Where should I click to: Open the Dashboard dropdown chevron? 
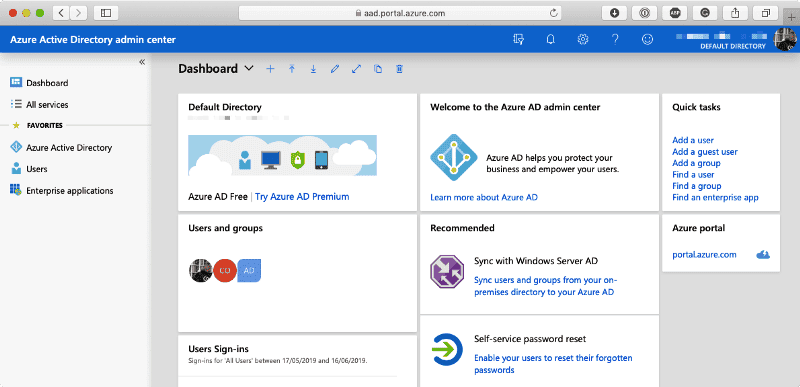pos(249,68)
